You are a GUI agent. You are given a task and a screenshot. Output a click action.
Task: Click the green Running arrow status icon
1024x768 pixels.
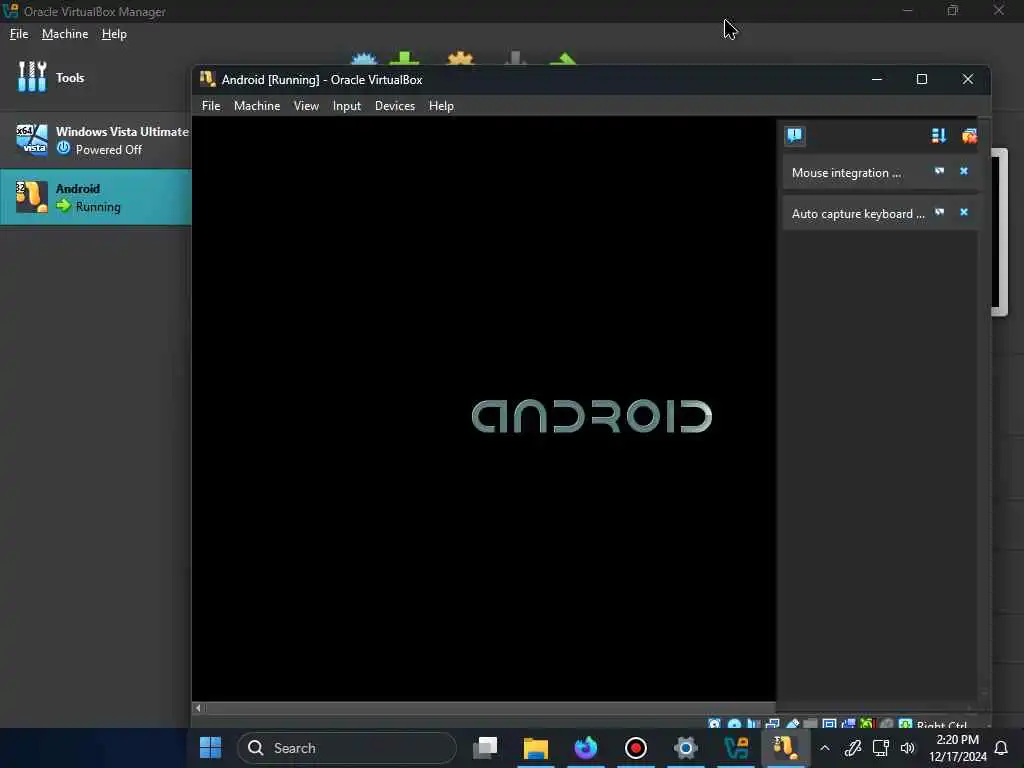pos(63,206)
